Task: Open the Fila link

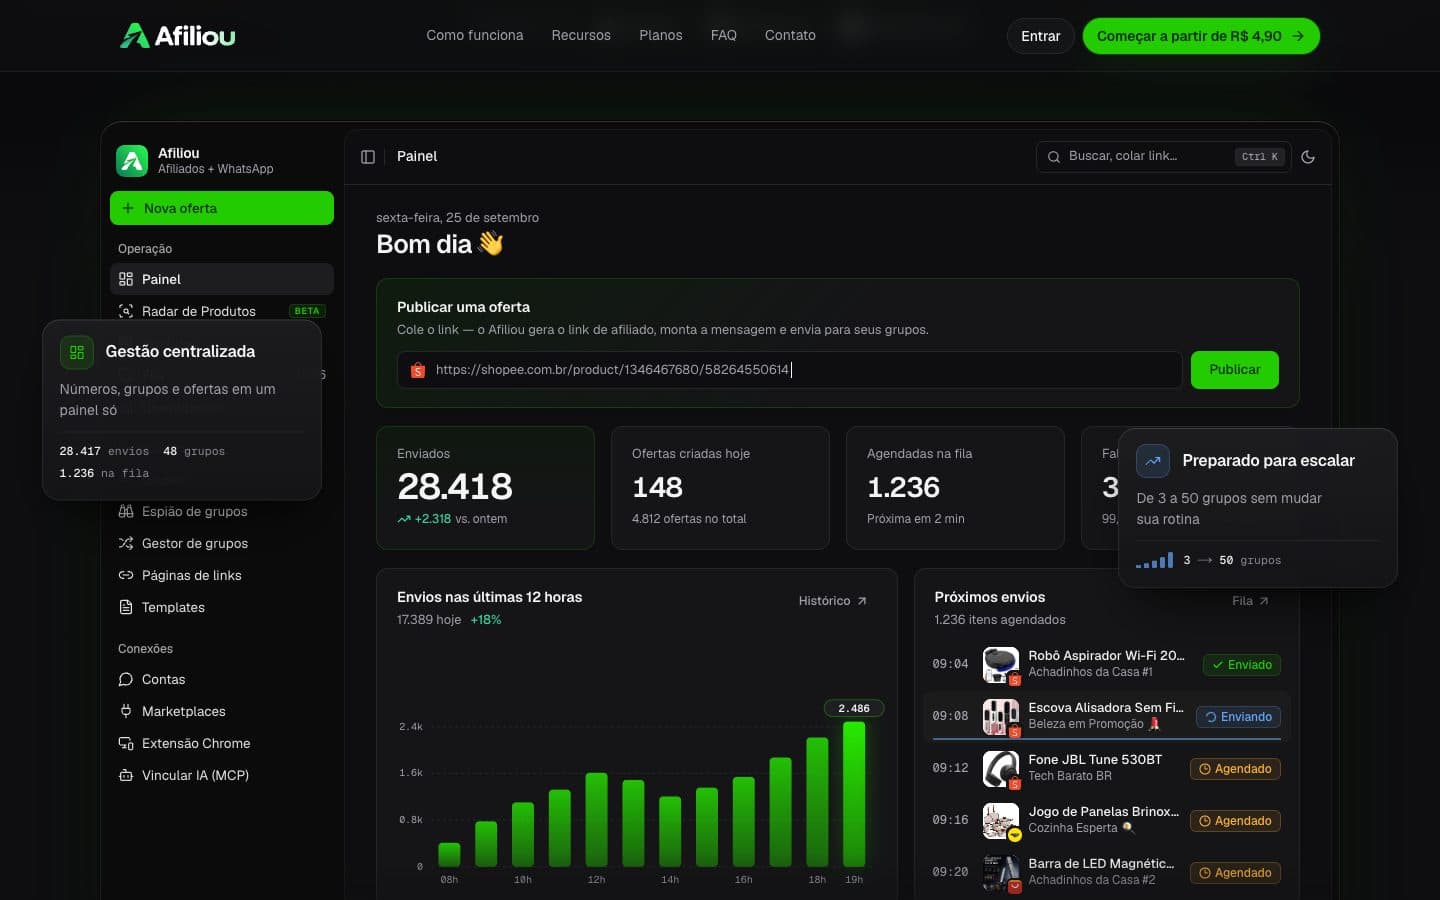Action: tap(1251, 601)
